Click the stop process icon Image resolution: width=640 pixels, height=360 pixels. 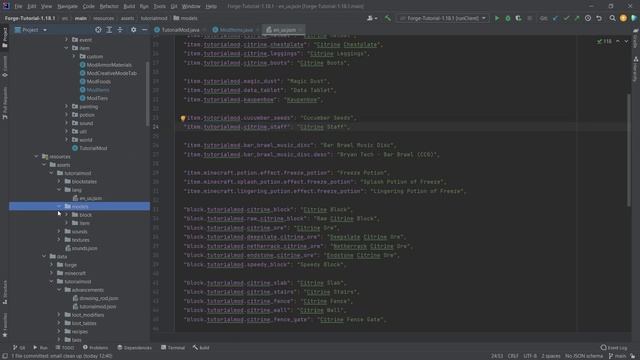click(529, 18)
